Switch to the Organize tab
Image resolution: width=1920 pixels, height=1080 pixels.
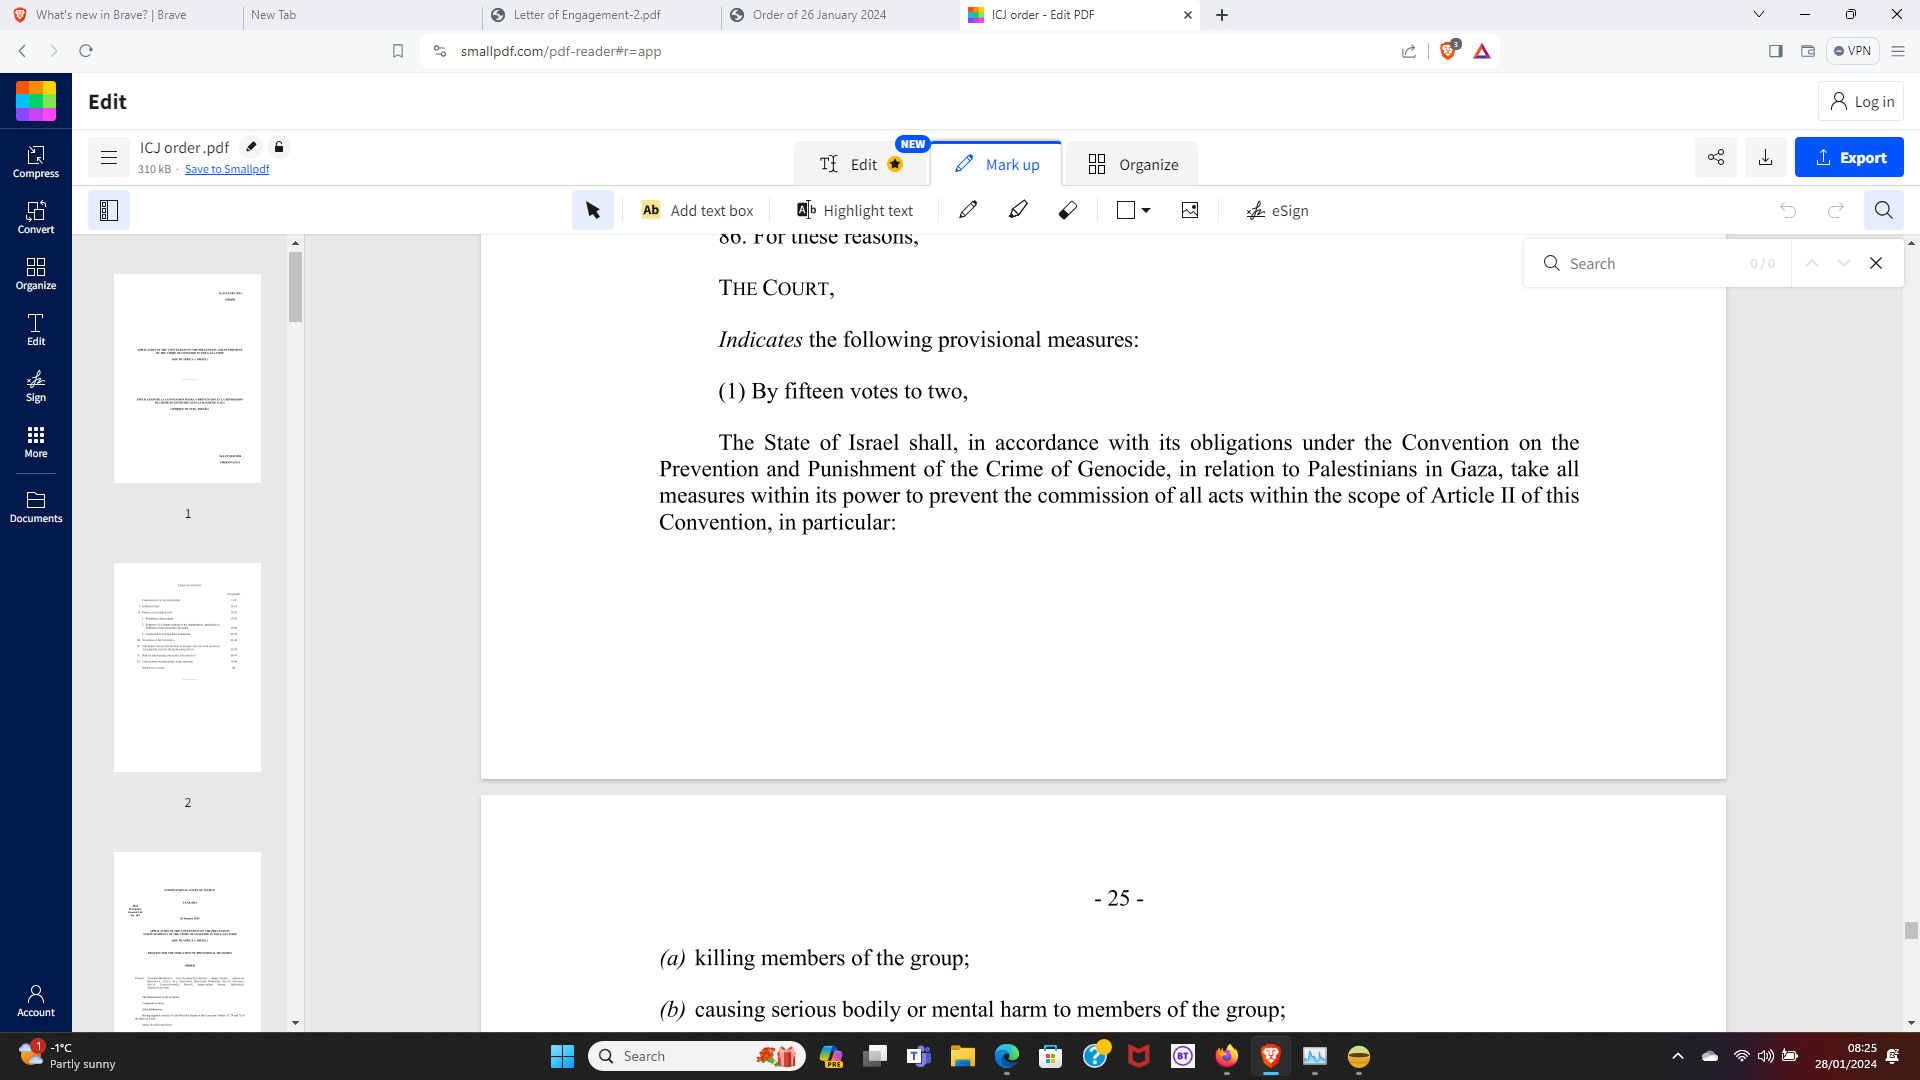1133,164
